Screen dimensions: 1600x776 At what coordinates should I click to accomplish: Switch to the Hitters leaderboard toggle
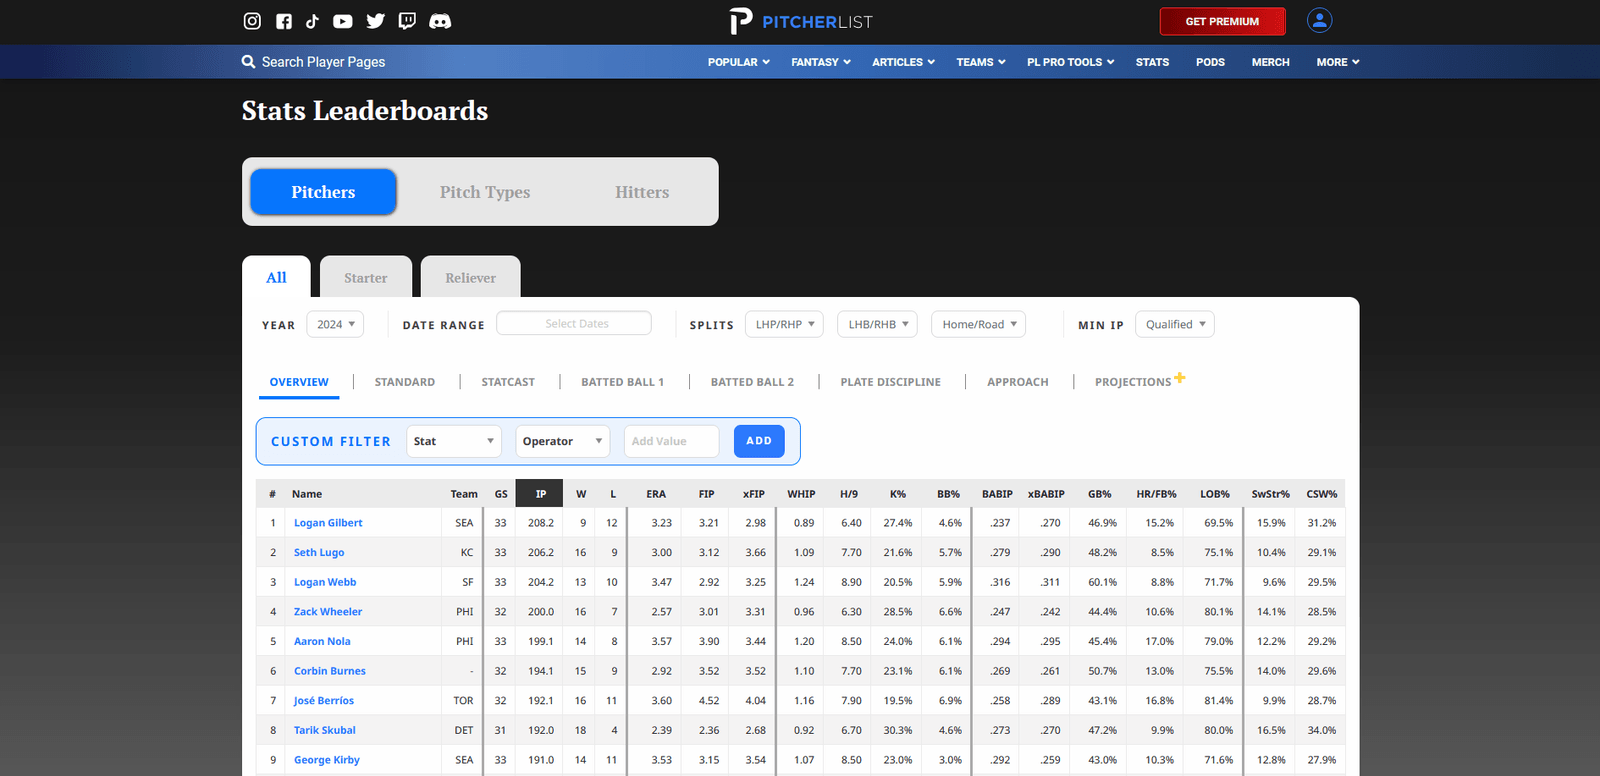[642, 192]
